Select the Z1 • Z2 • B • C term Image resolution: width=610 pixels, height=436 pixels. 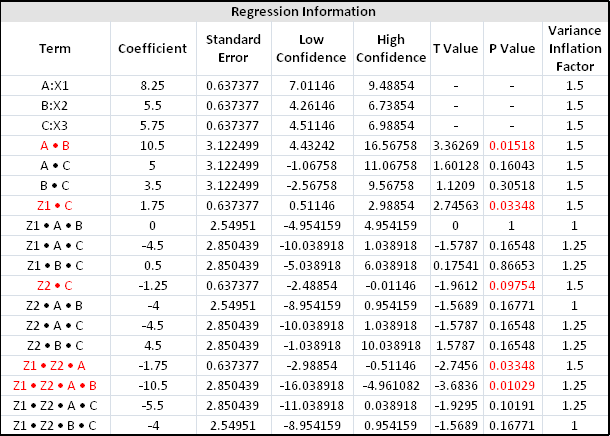coord(55,424)
